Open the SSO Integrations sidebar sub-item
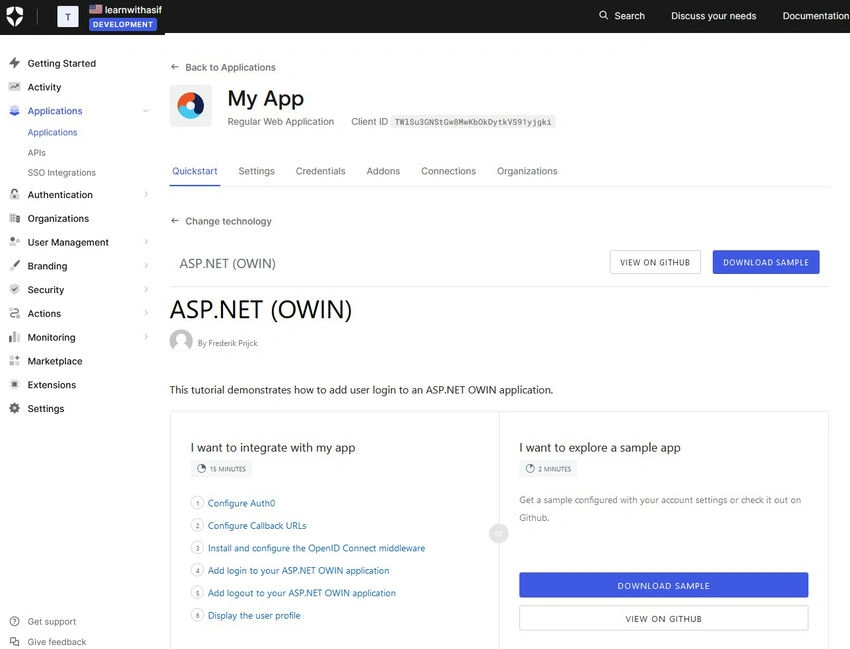Viewport: 850px width, 649px height. (x=62, y=172)
